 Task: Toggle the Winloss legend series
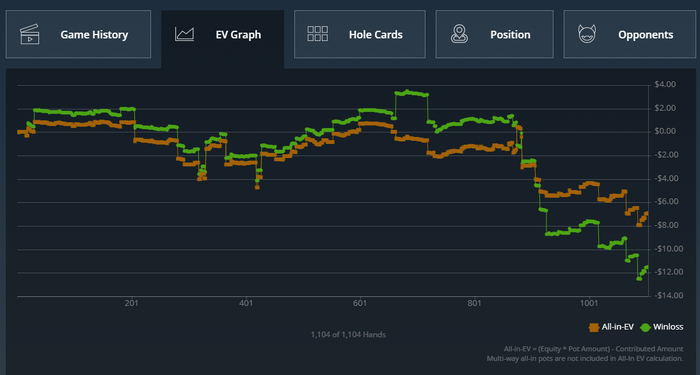(662, 327)
